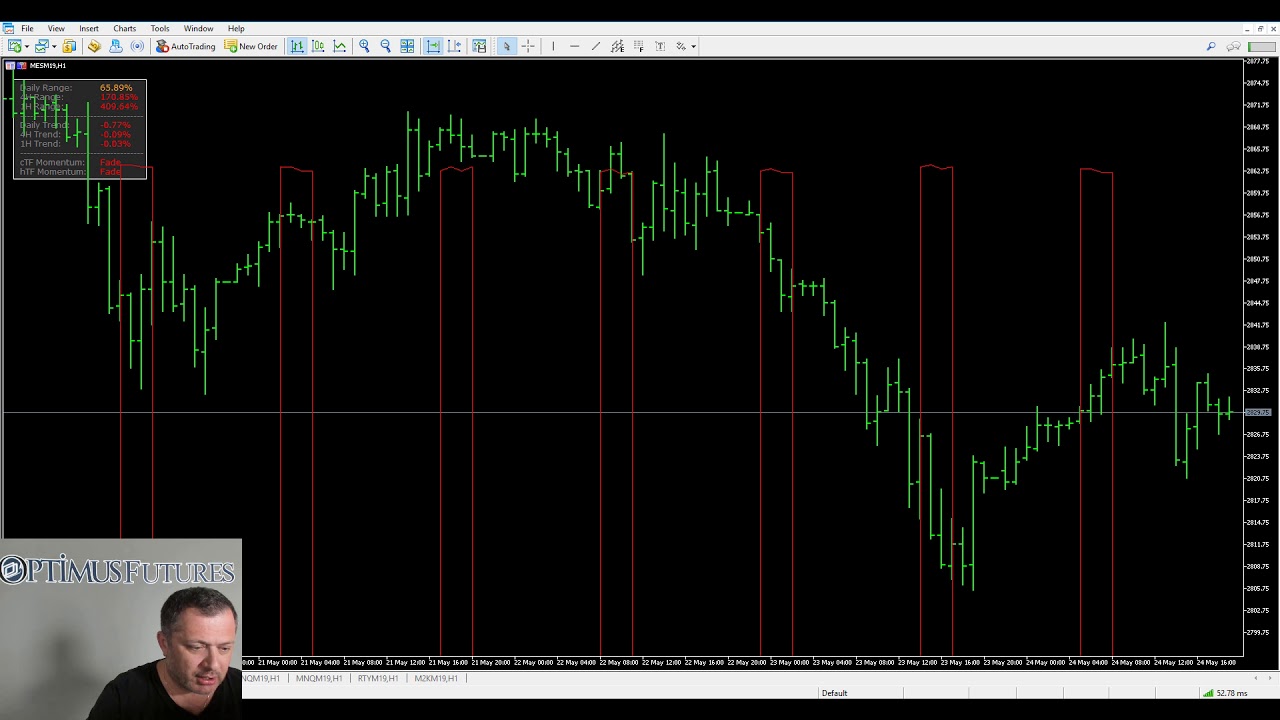Toggle the chart shift
Screen dimensions: 1280x720
454,46
